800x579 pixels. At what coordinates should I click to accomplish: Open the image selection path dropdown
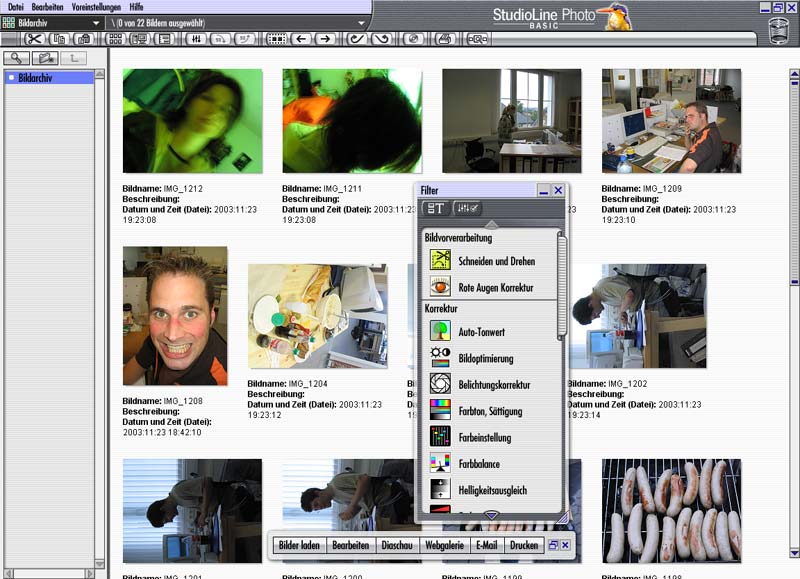coord(361,23)
